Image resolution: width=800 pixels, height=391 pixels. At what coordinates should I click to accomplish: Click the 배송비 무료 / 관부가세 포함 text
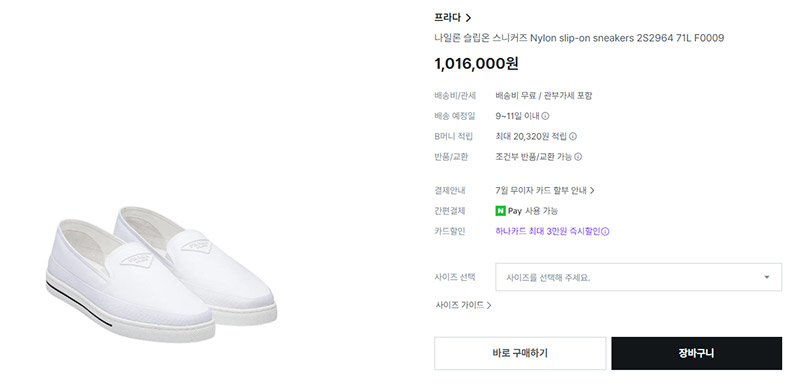click(x=544, y=95)
